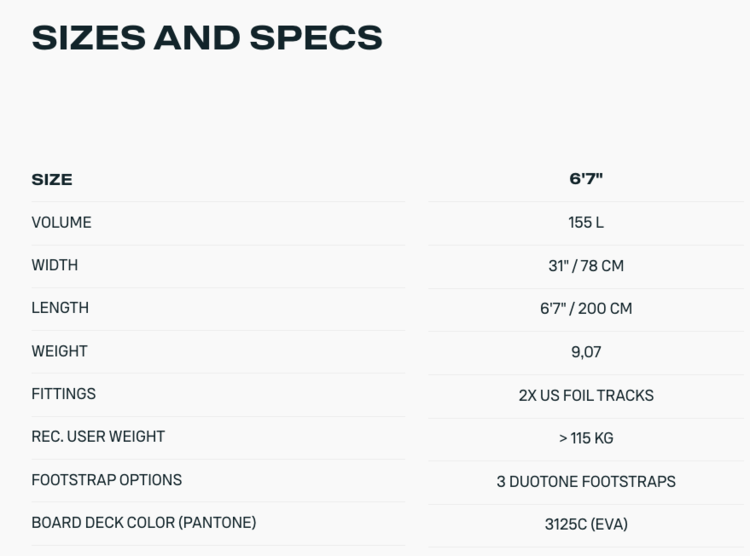Select the 6'7" / 200 CM length value

(x=586, y=308)
